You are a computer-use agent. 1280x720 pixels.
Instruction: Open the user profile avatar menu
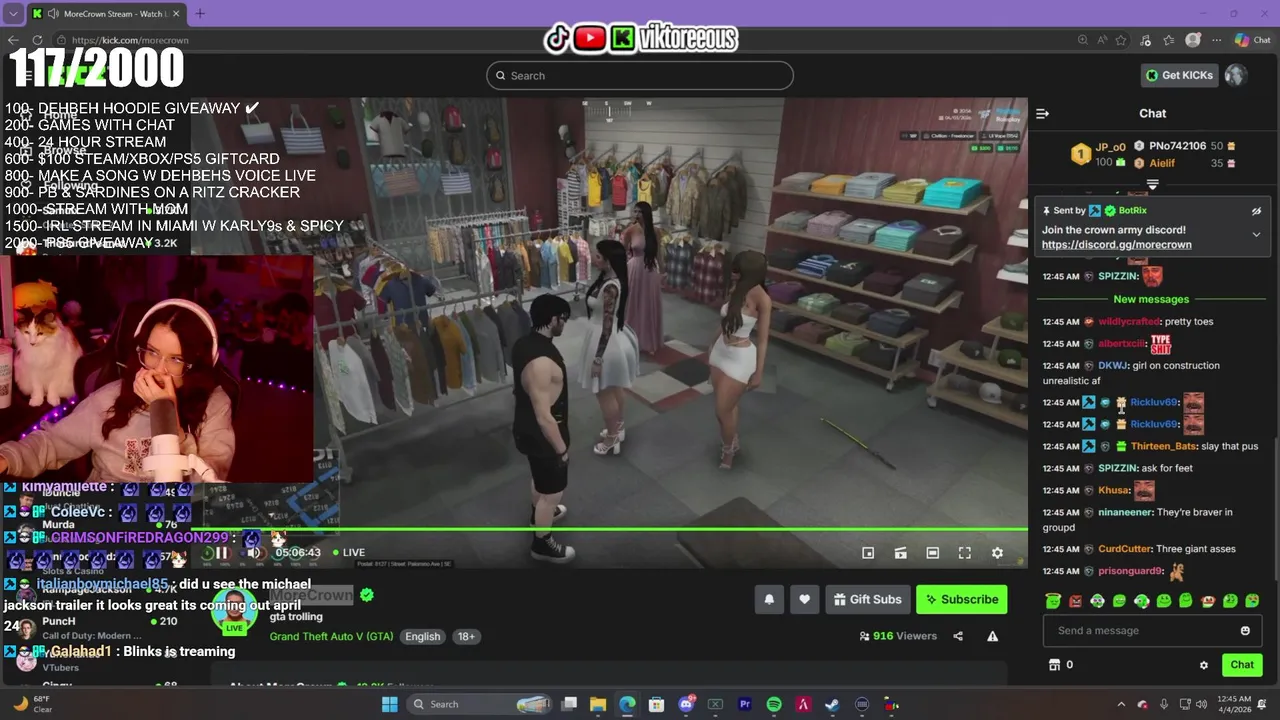(1236, 75)
